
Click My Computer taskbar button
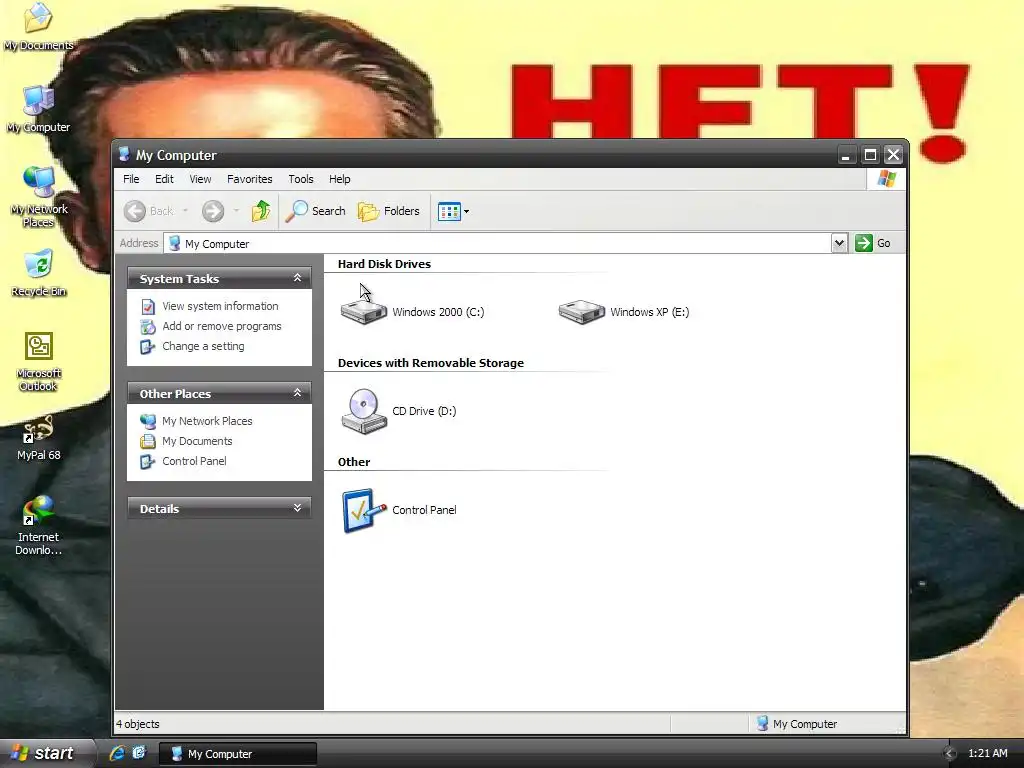click(x=238, y=754)
